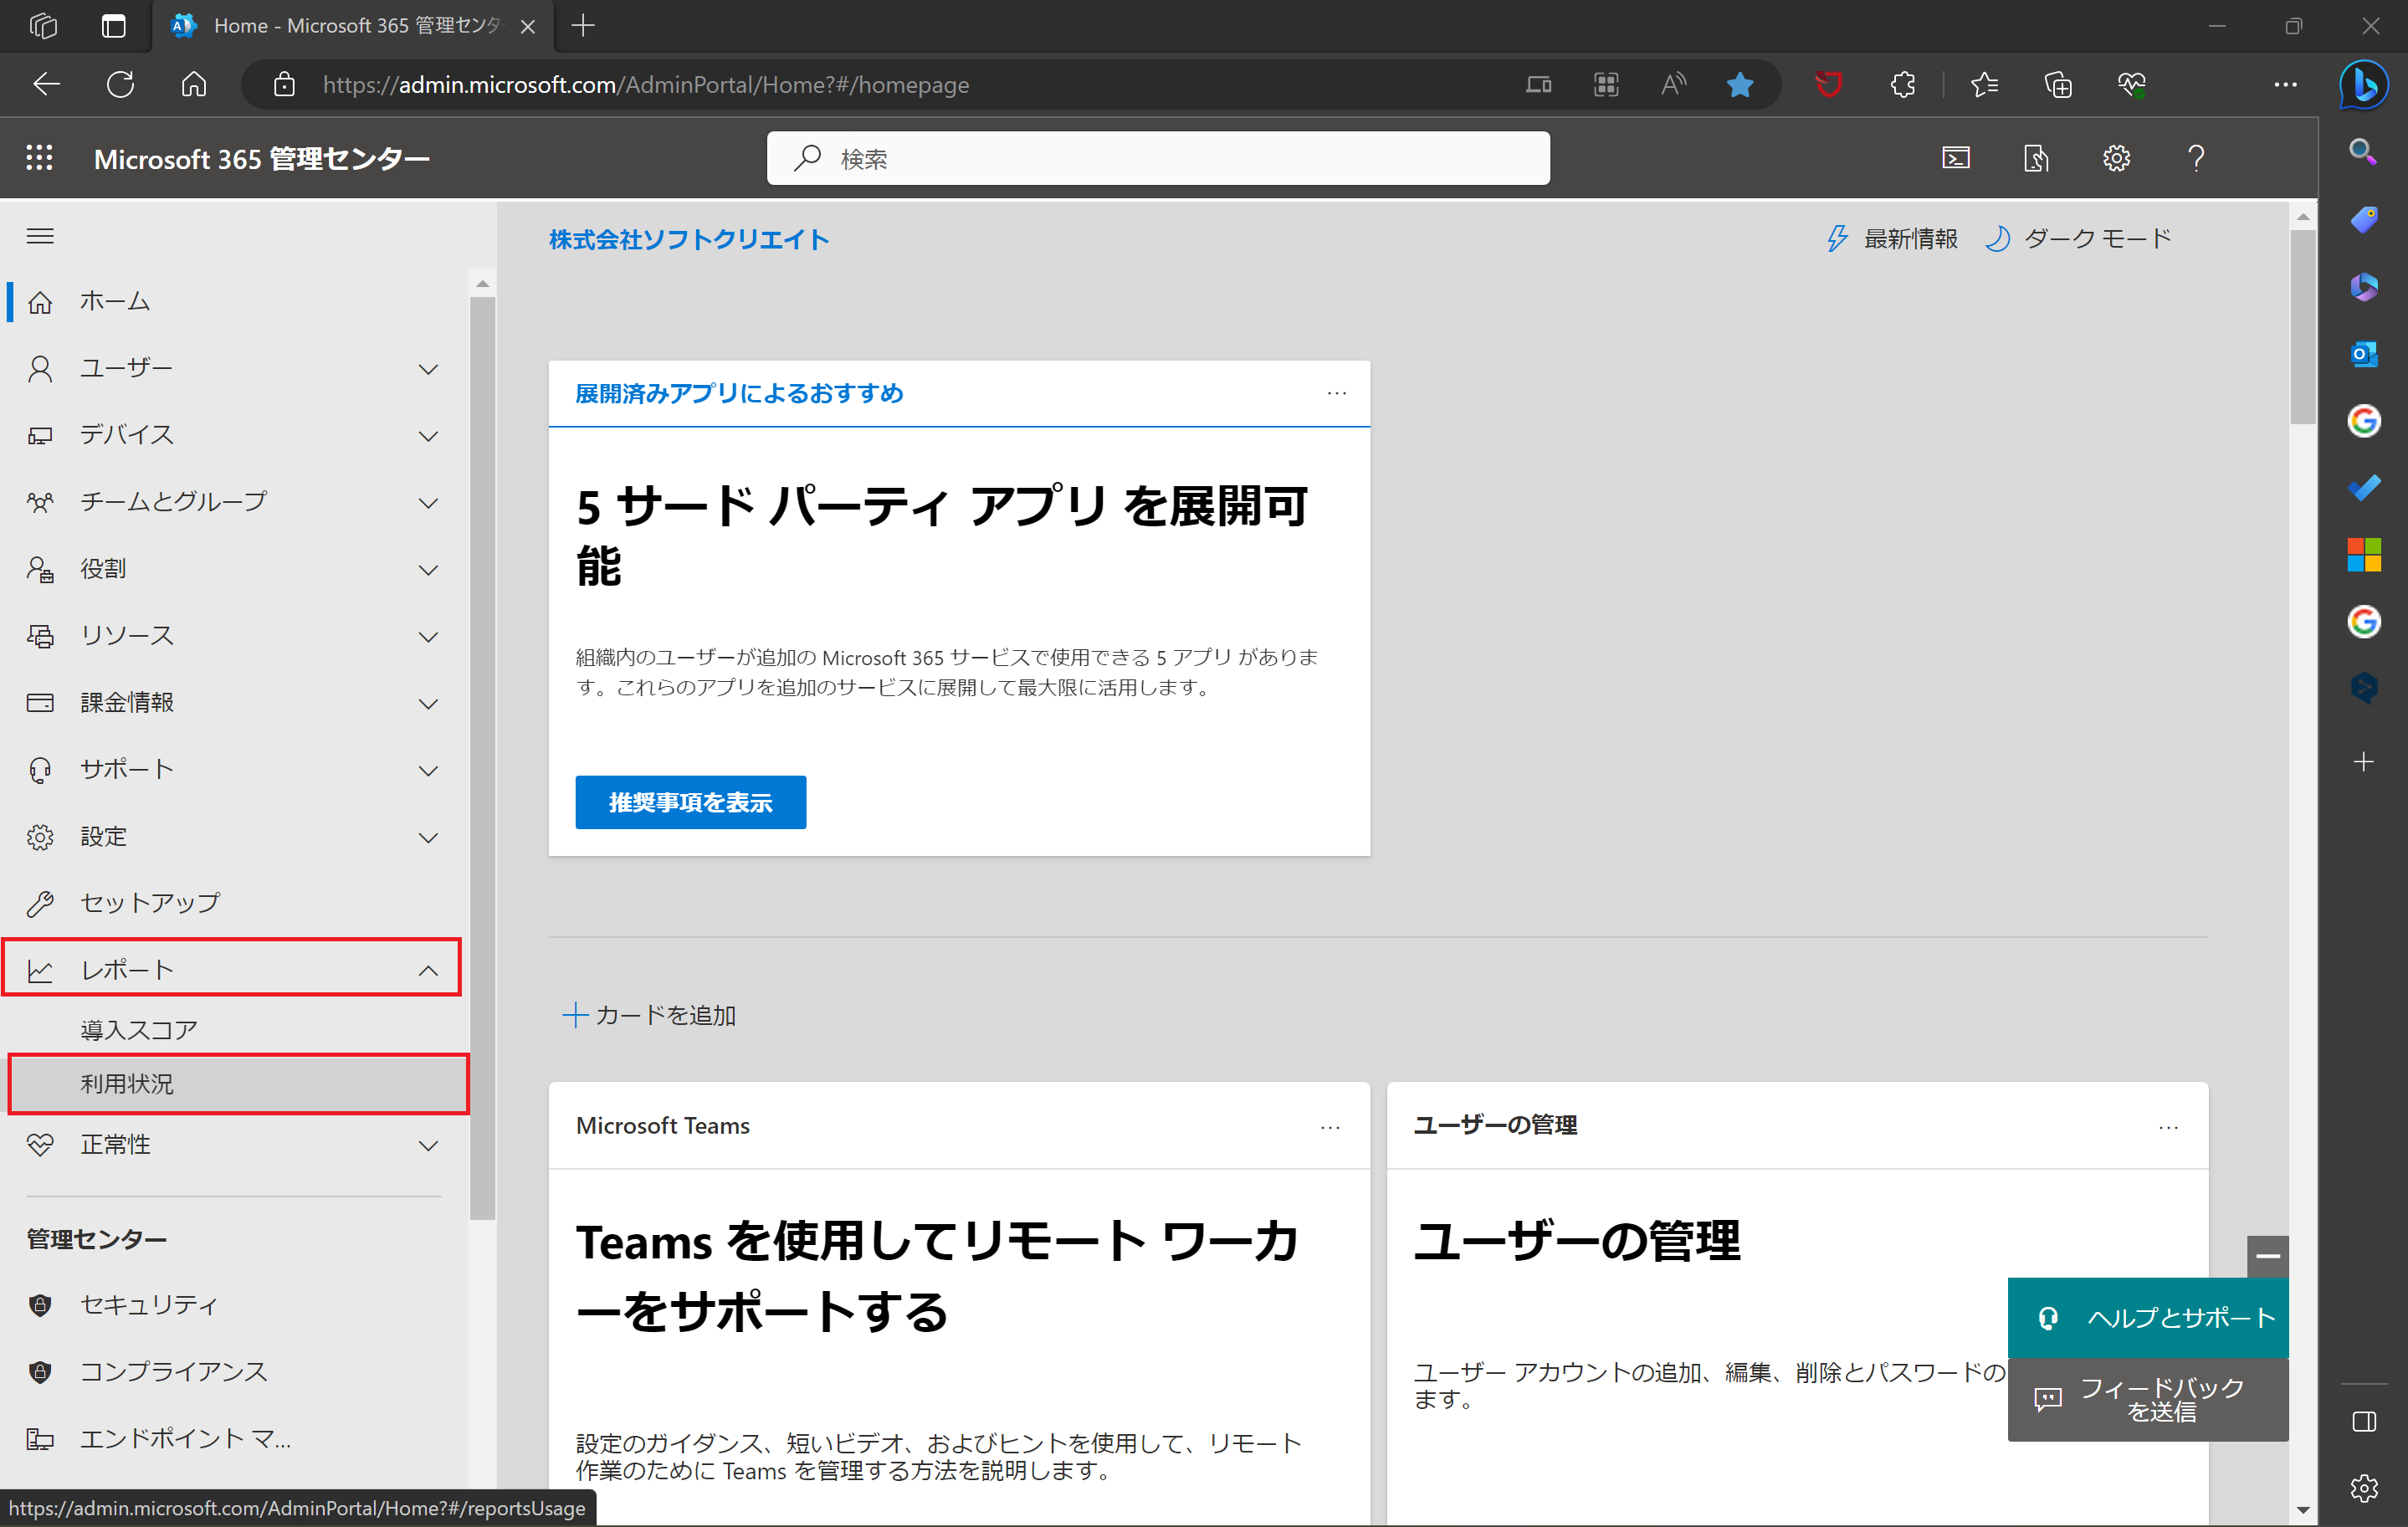Minimize the help widget with dash button
The image size is (2408, 1527).
point(2267,1256)
